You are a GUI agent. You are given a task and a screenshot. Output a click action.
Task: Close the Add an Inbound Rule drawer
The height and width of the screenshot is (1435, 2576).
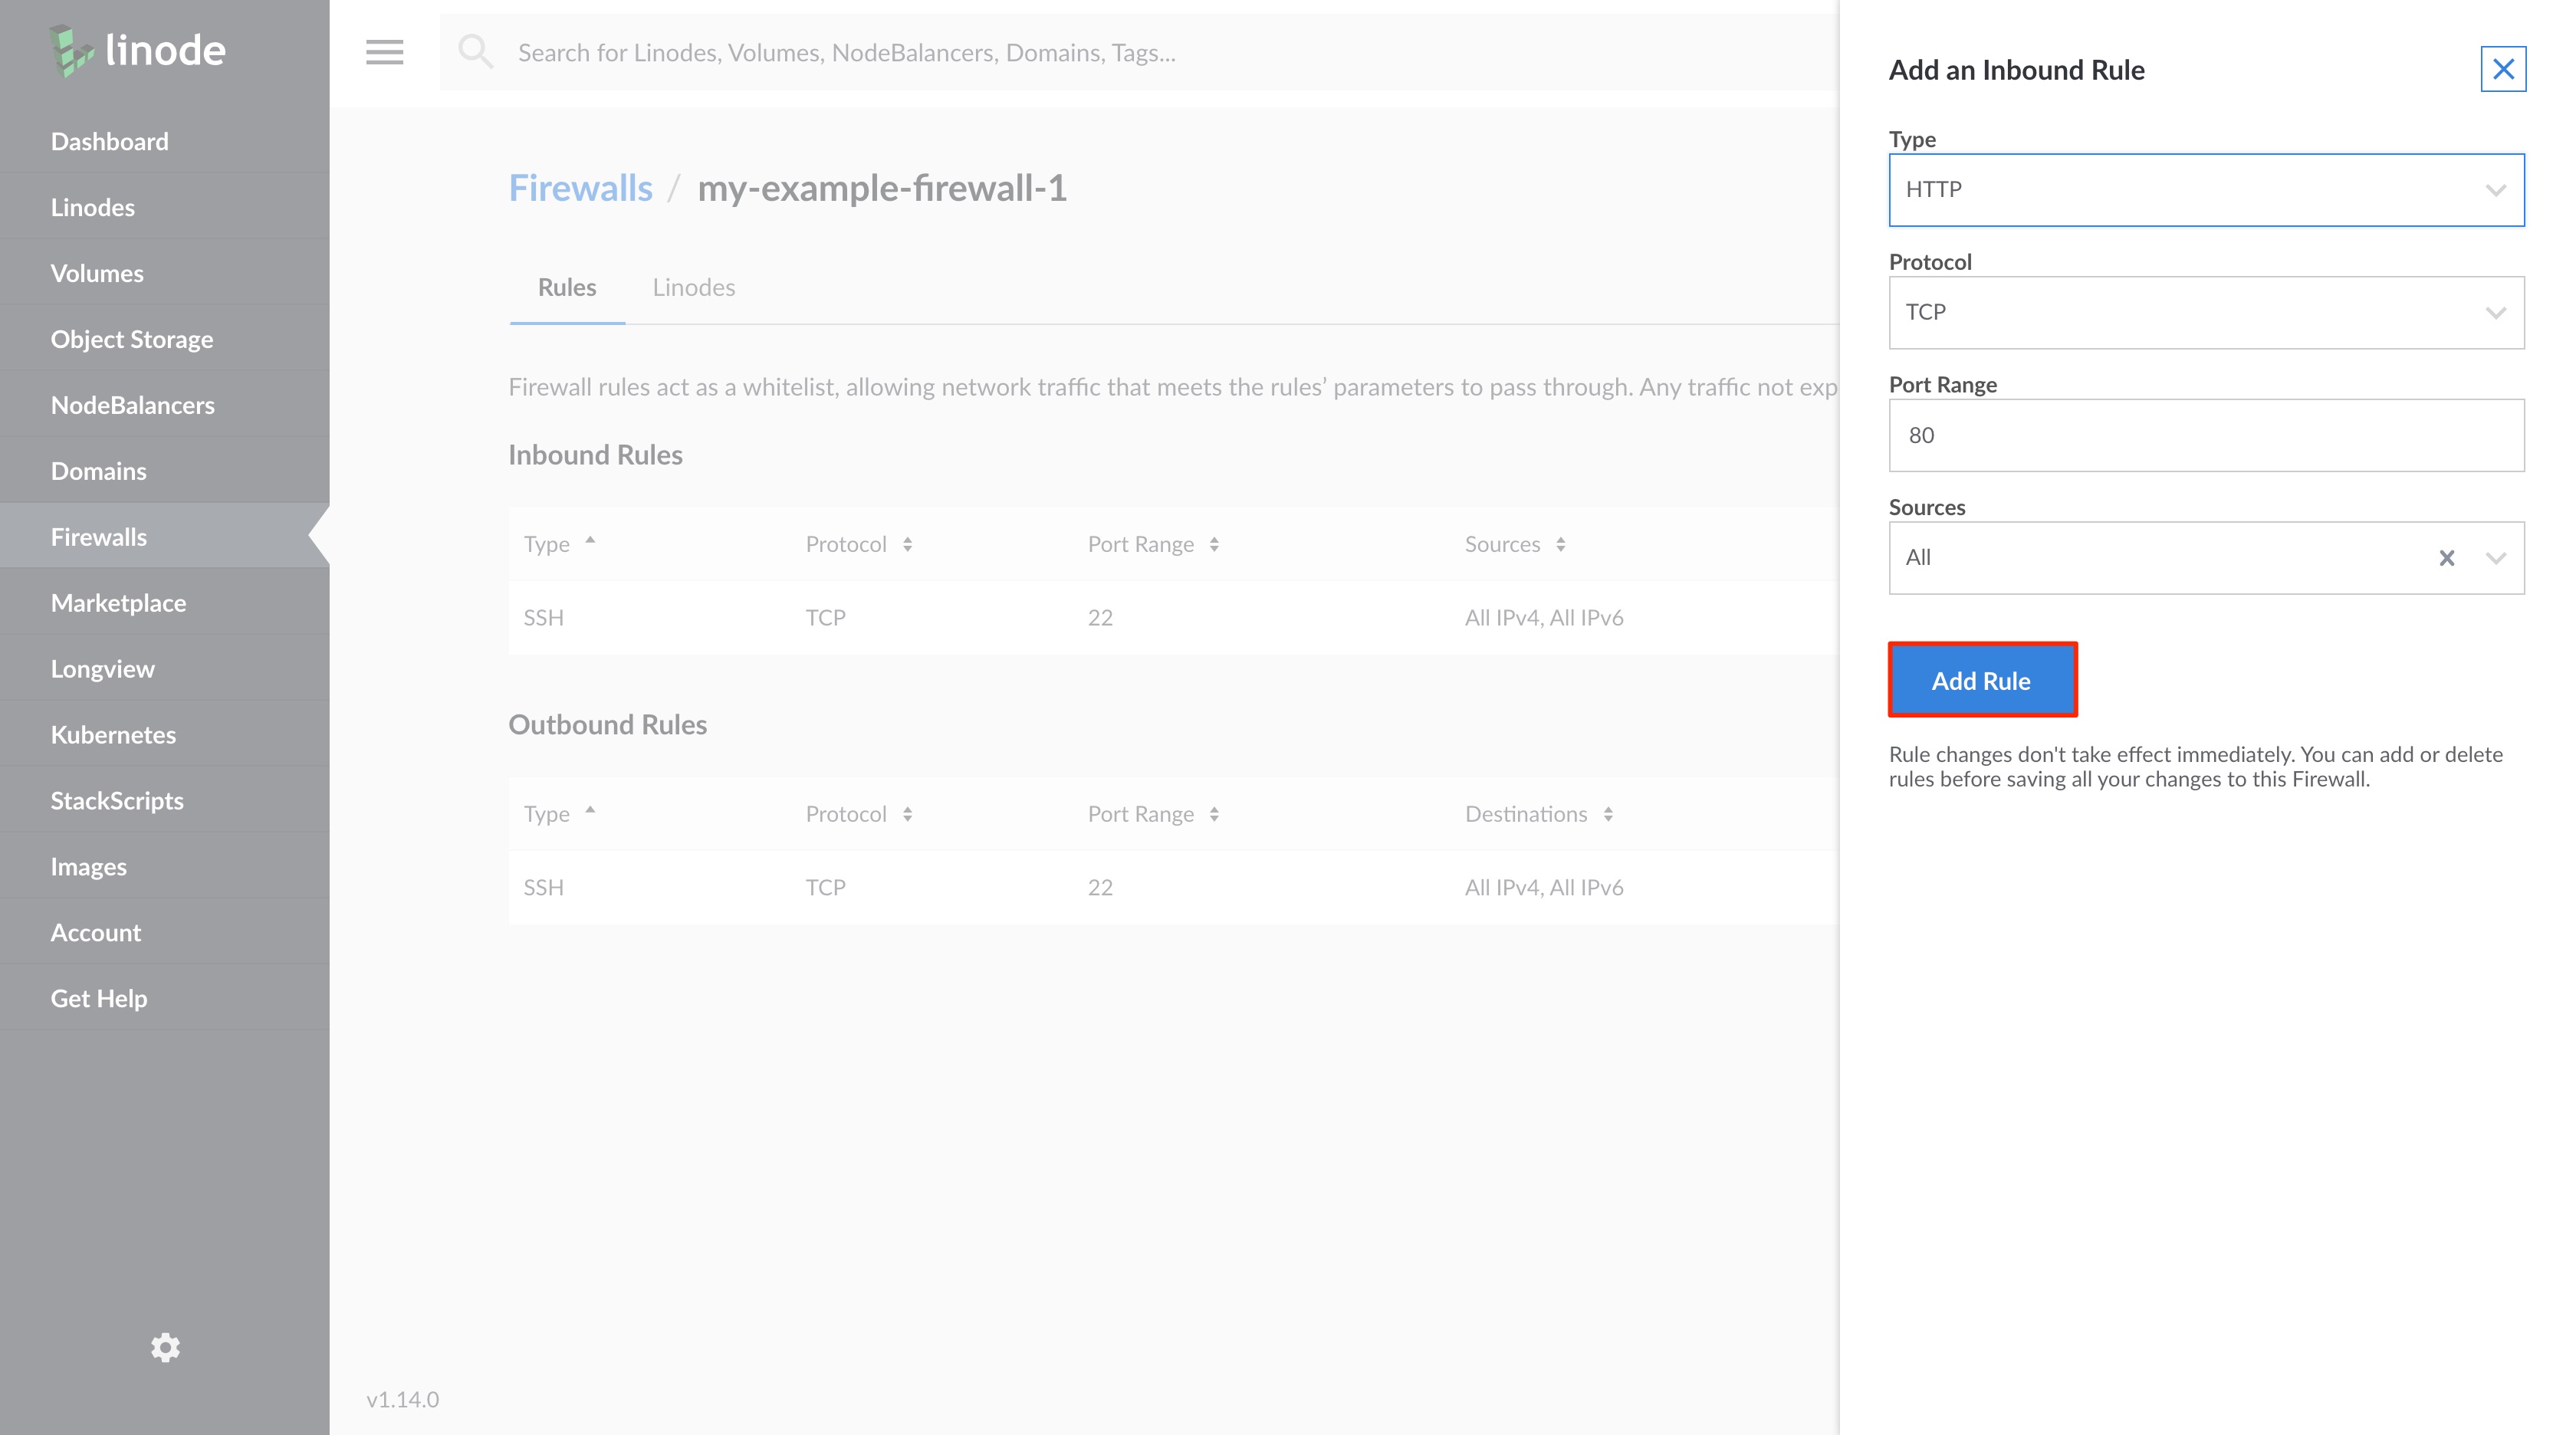[2503, 69]
